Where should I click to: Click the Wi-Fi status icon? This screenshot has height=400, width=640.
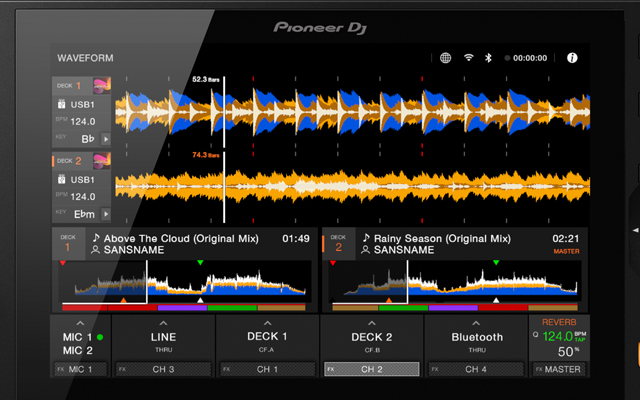[468, 58]
